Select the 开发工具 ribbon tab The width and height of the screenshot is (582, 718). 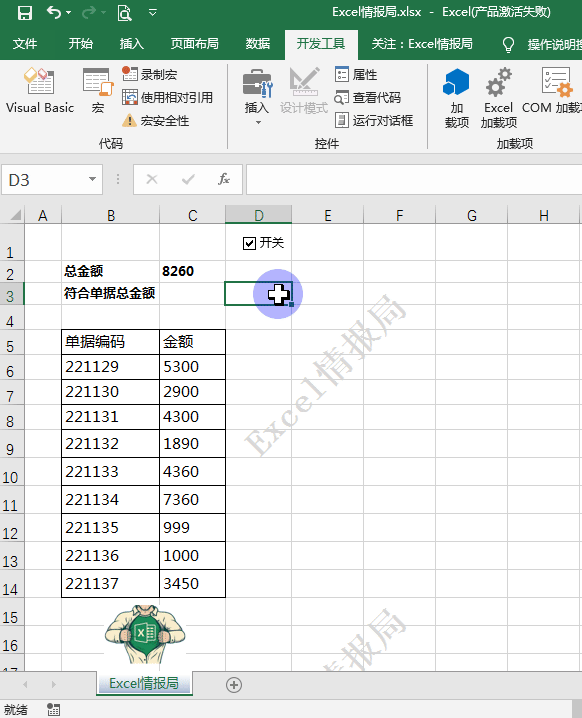(321, 44)
